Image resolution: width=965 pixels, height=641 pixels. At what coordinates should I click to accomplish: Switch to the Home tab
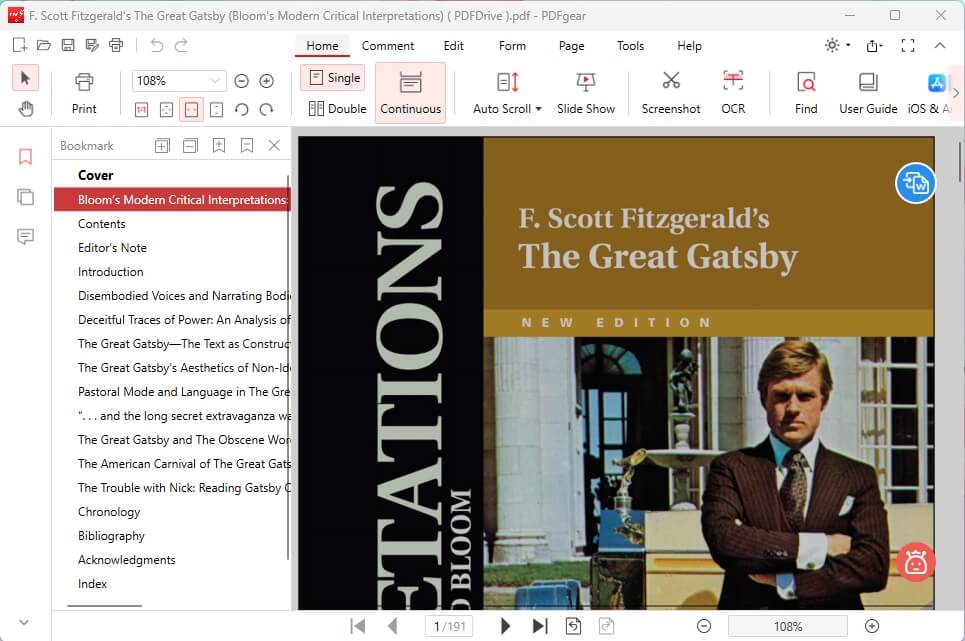[x=322, y=46]
